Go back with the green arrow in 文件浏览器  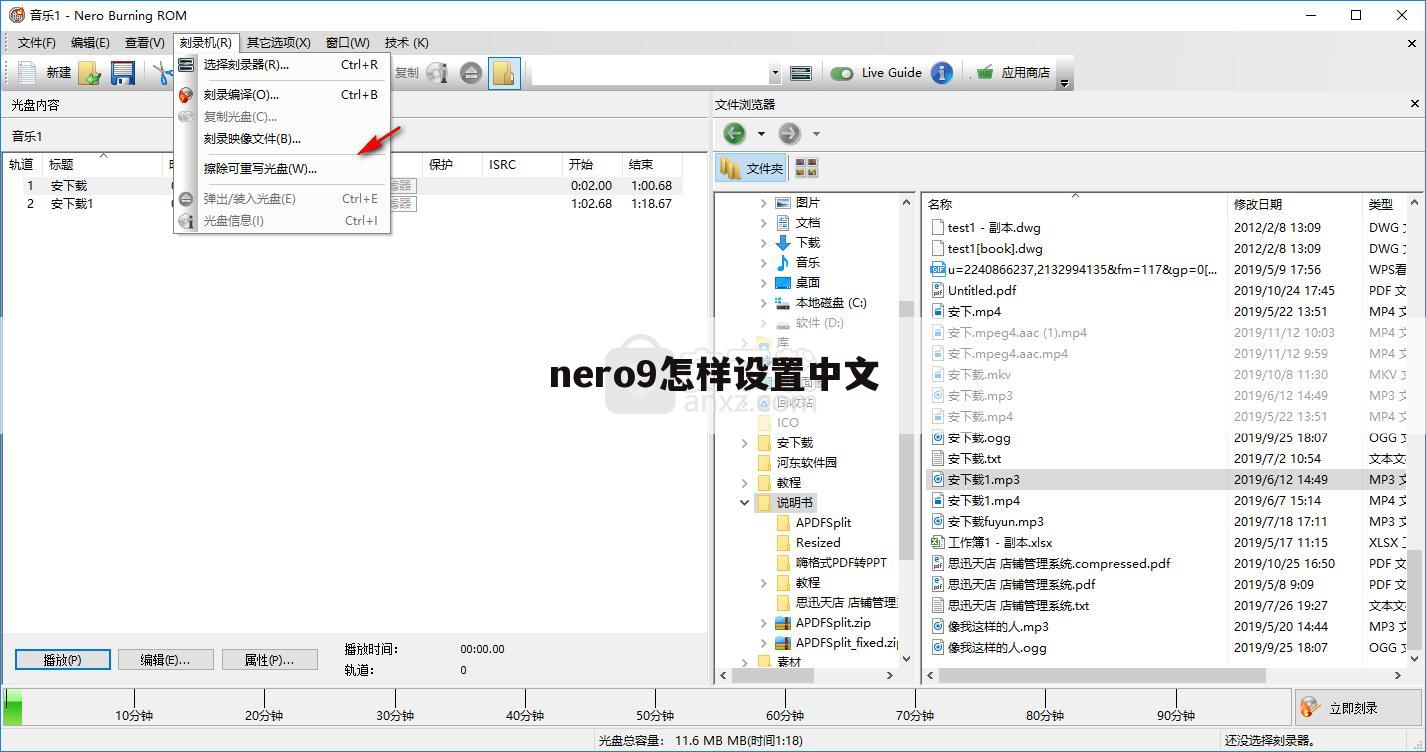(x=734, y=133)
